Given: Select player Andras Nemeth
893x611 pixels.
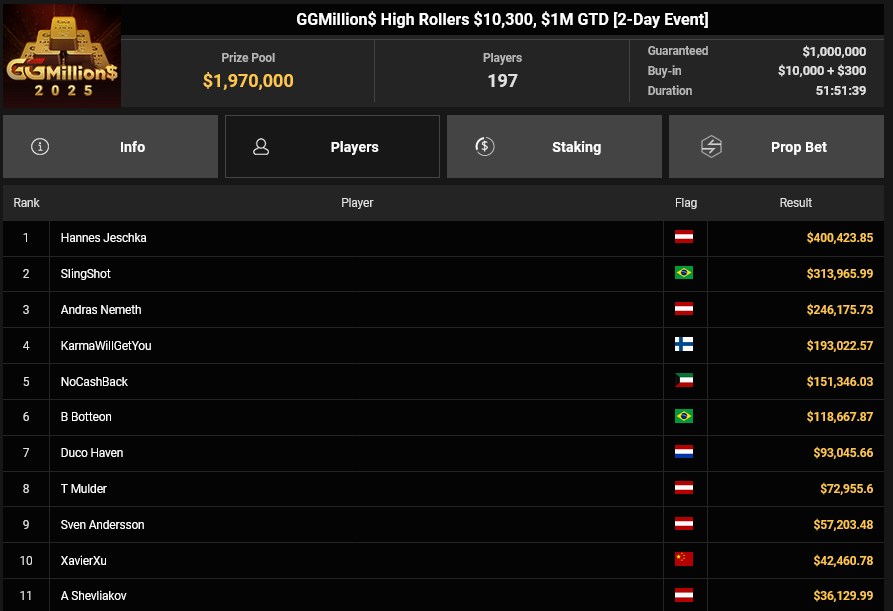Looking at the screenshot, I should [x=101, y=310].
